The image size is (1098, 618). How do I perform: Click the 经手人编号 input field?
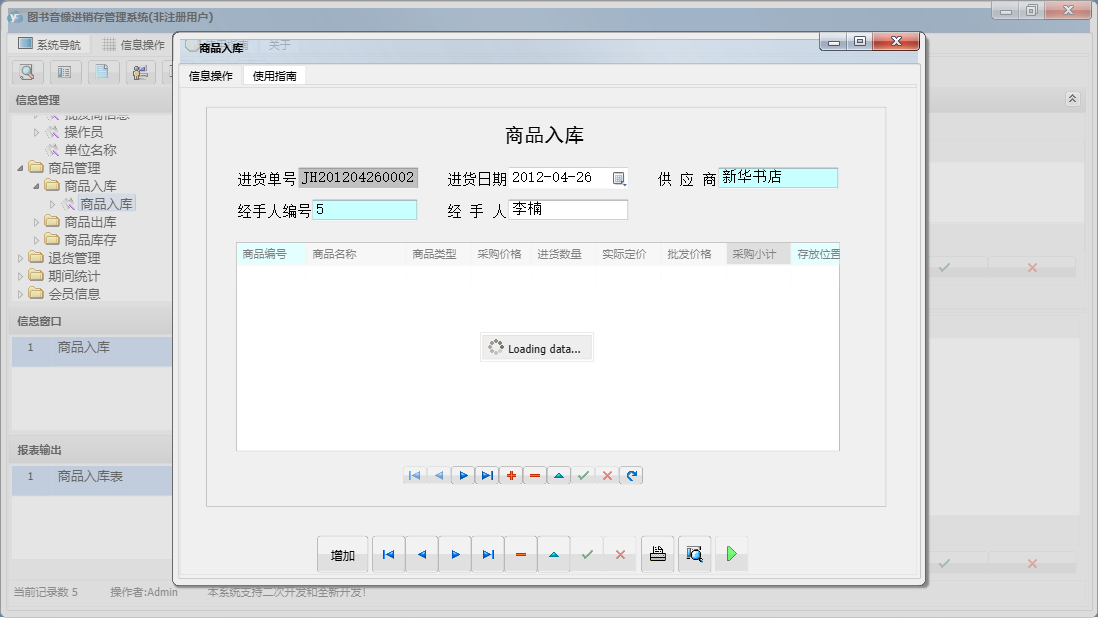point(365,210)
